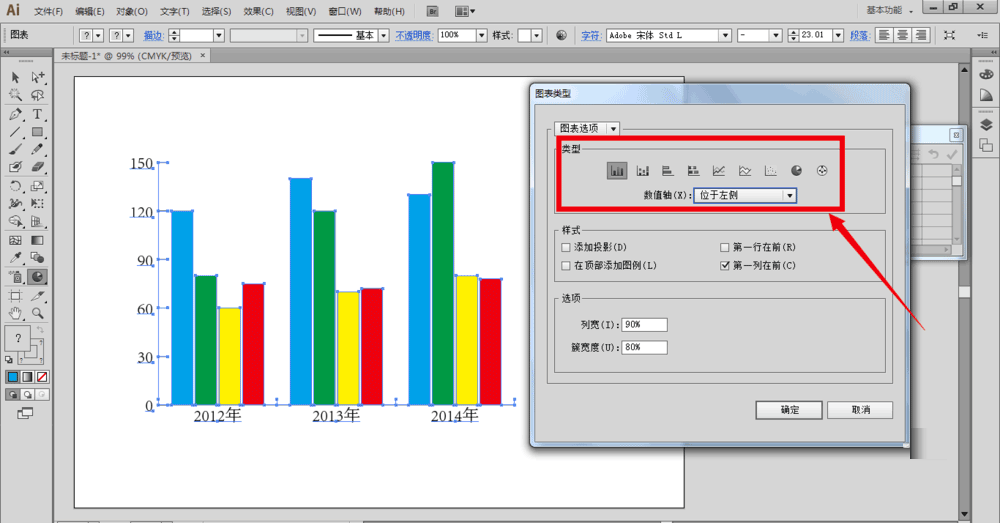Align paragraph center in control bar
Image resolution: width=1000 pixels, height=523 pixels.
[x=902, y=35]
